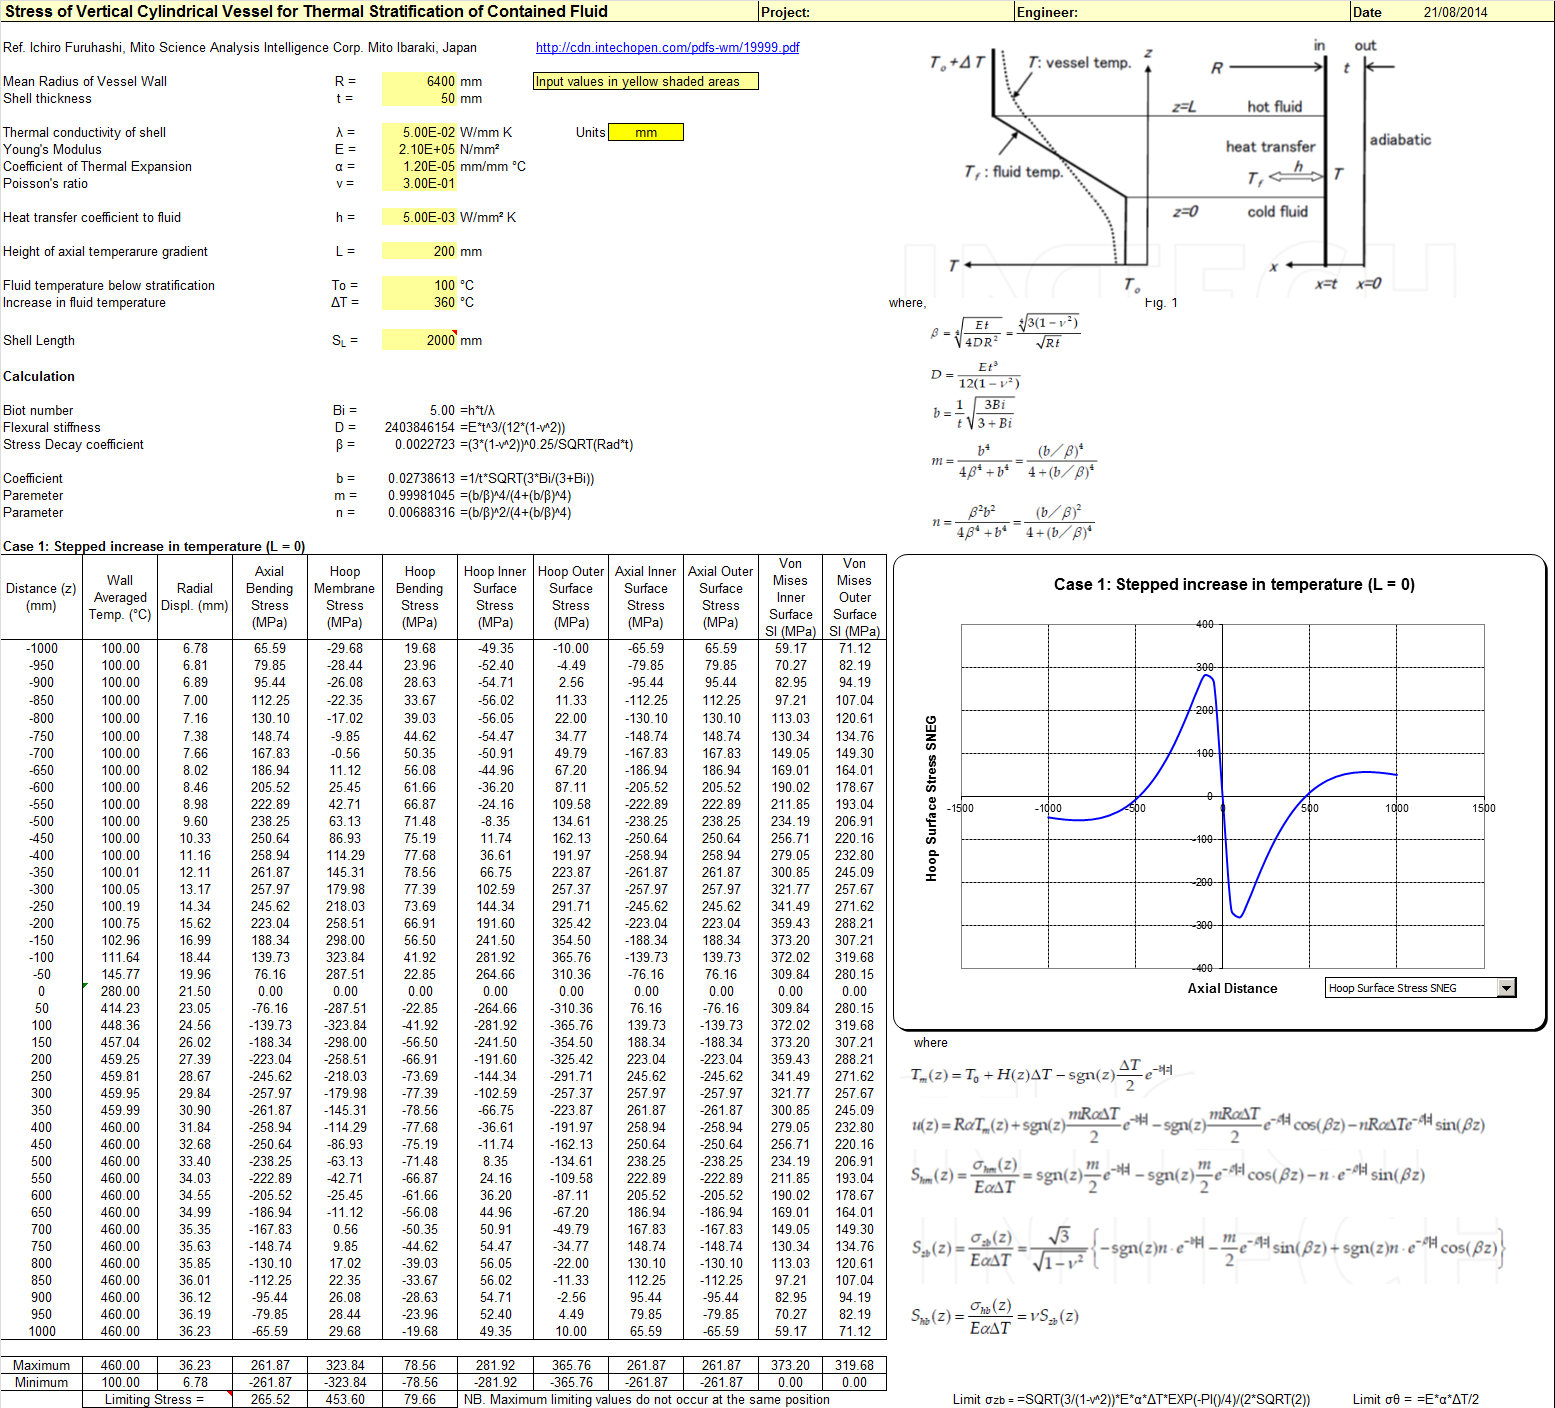Select the thermal conductivity cell 5.00E-02
Viewport: 1555px width, 1408px height.
click(419, 132)
